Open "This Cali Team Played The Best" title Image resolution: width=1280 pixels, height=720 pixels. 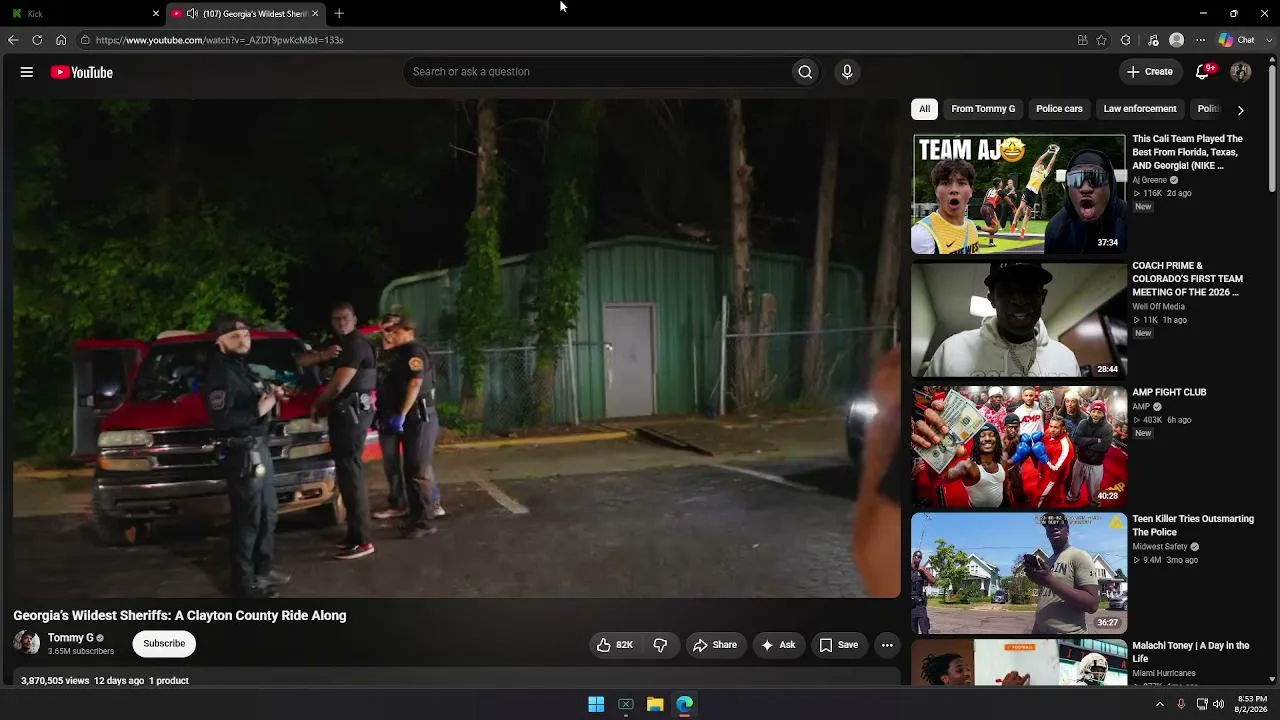[x=1188, y=152]
